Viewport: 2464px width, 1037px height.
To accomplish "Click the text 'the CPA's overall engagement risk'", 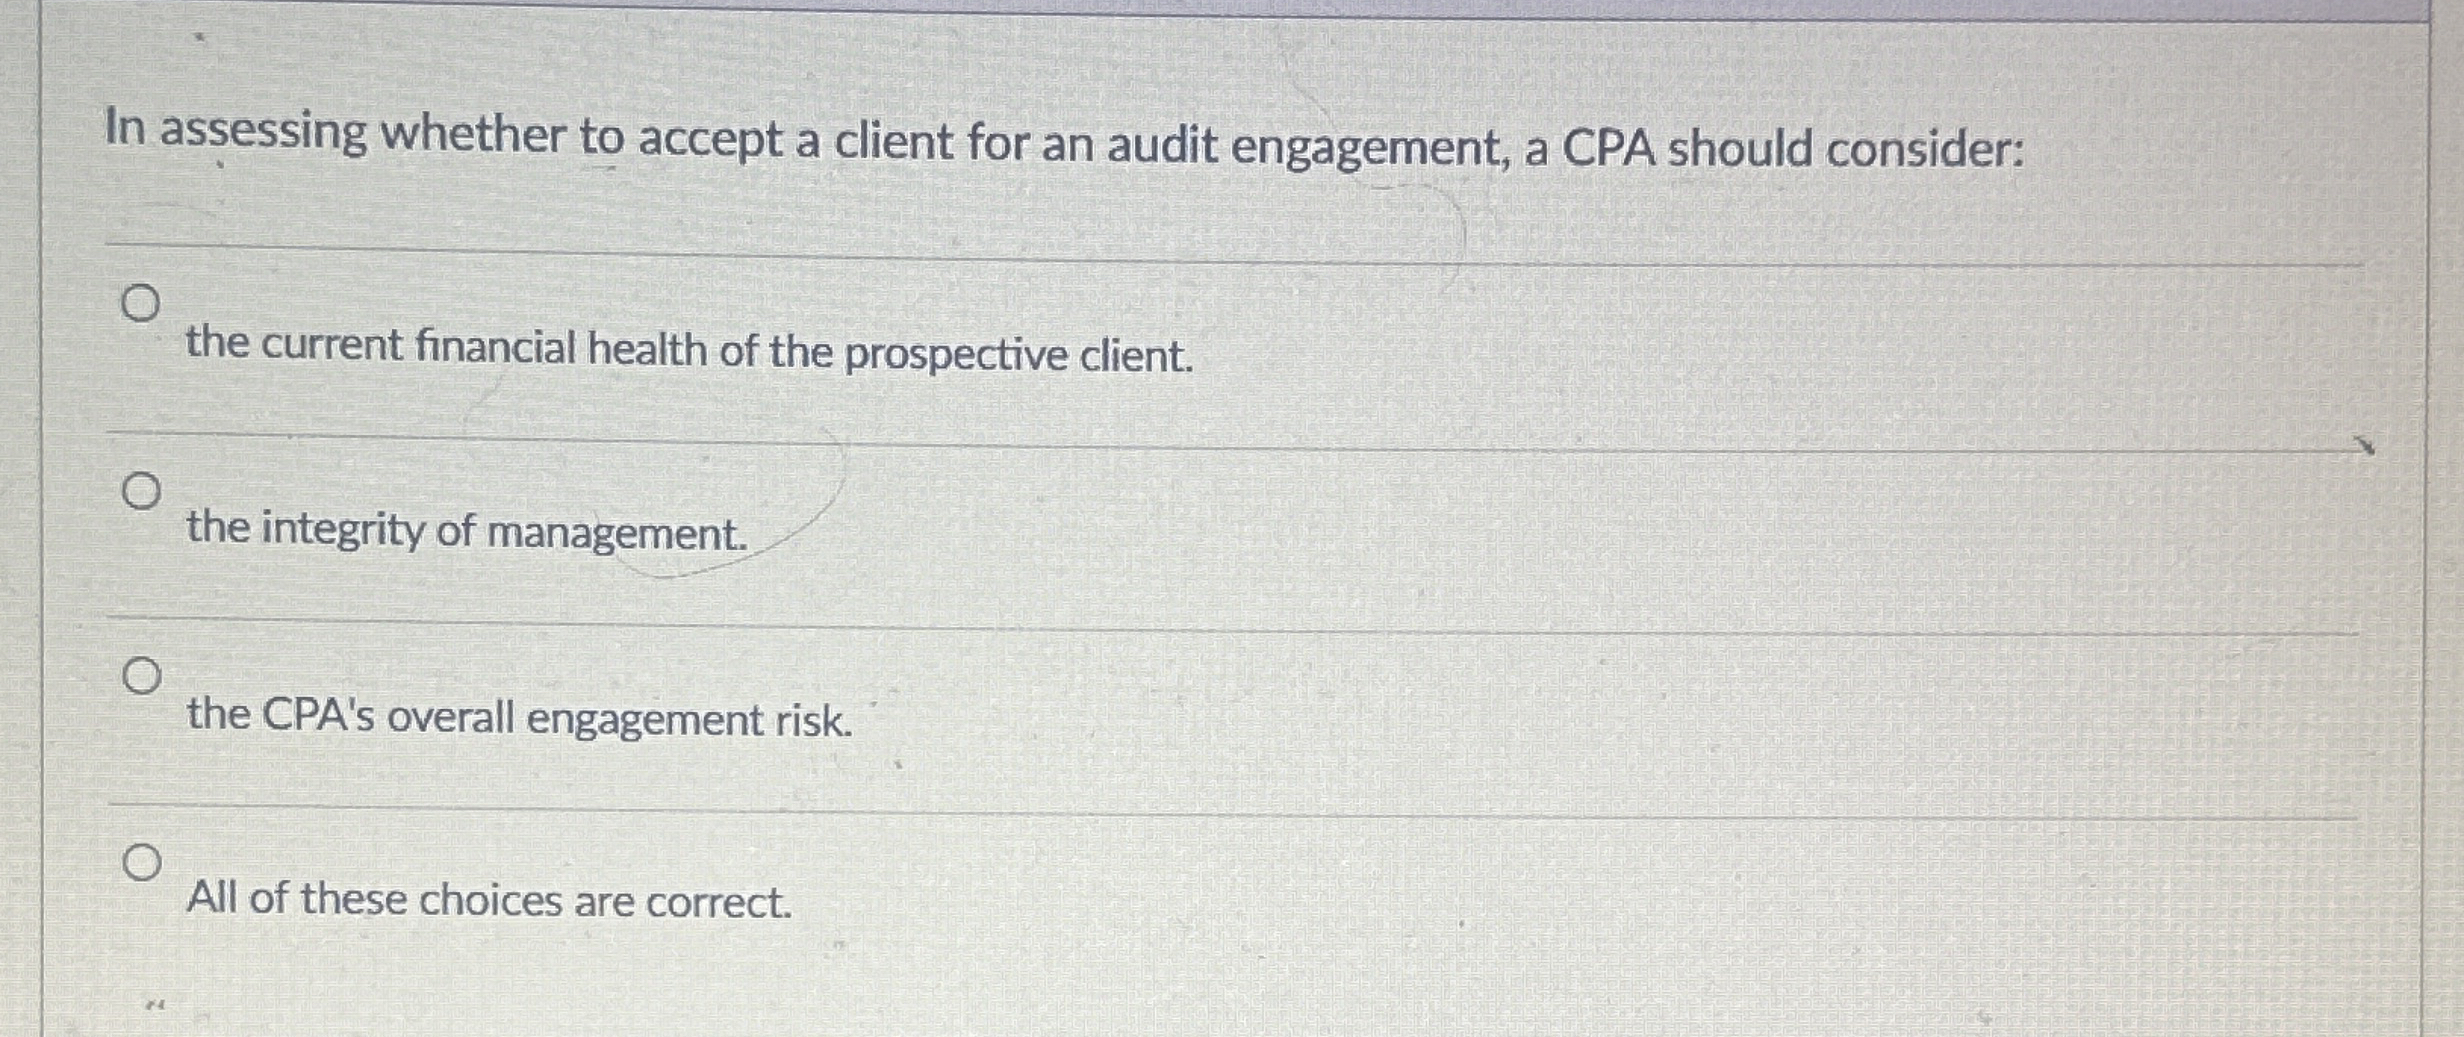I will [518, 716].
